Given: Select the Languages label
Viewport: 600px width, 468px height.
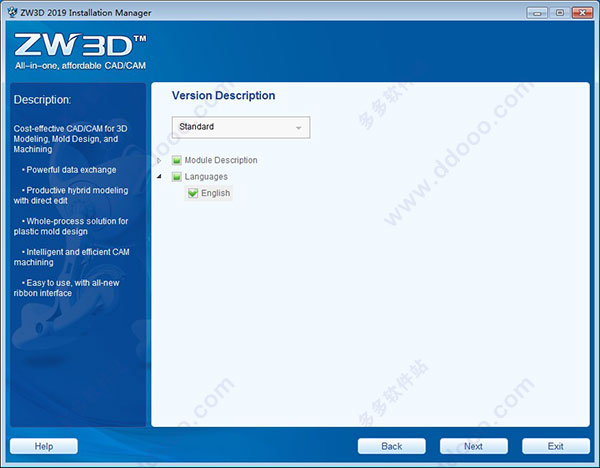Looking at the screenshot, I should (x=206, y=176).
